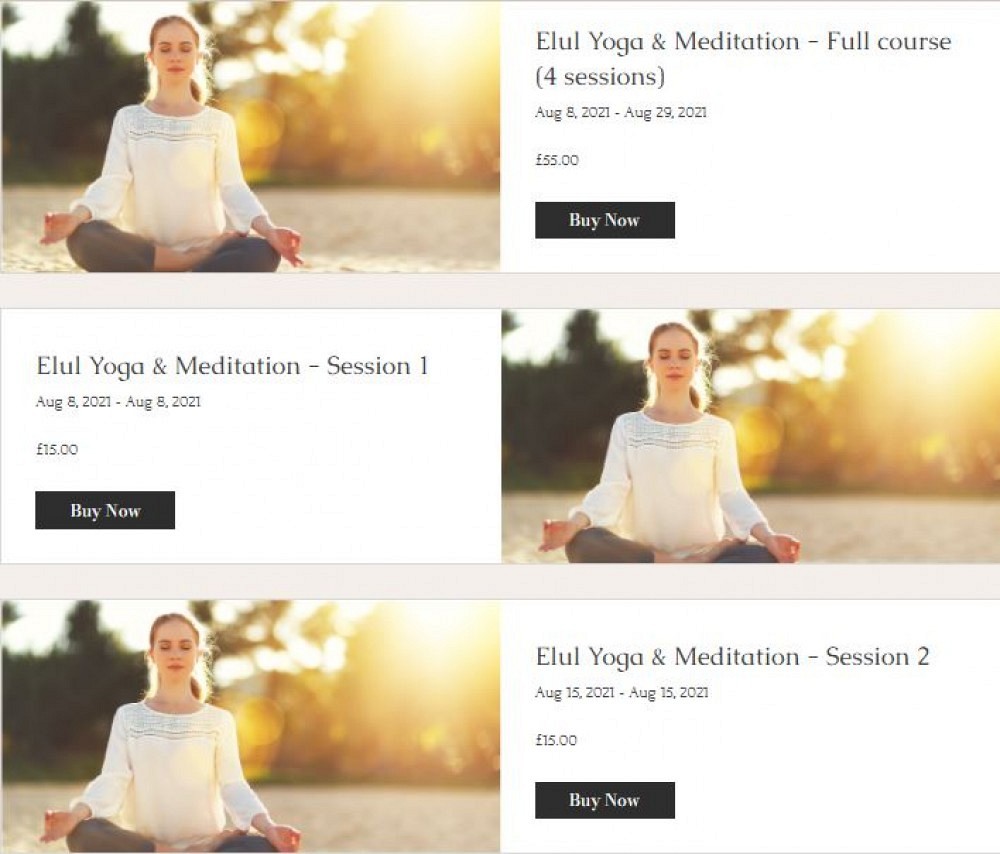Image resolution: width=1000 pixels, height=854 pixels.
Task: Click the Full course meditation photo
Action: coord(251,136)
